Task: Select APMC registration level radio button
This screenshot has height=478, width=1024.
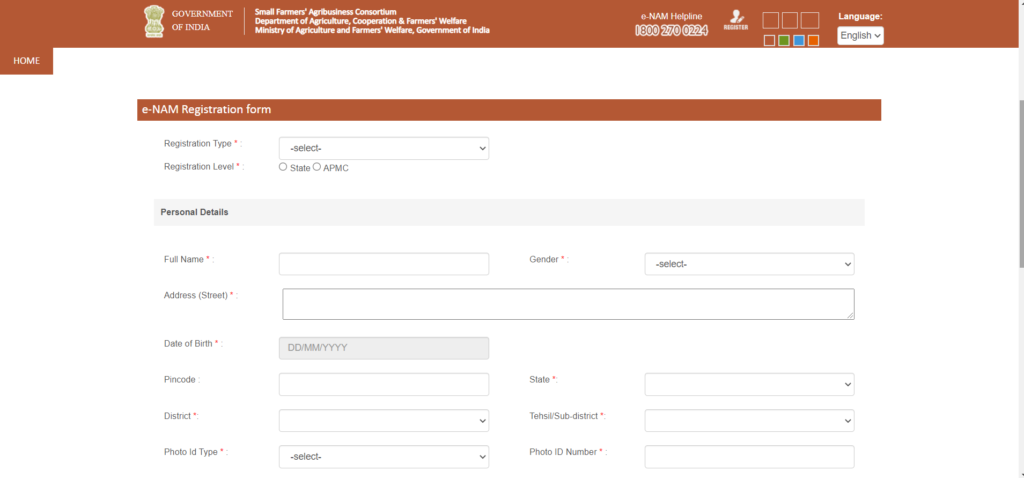Action: [317, 167]
